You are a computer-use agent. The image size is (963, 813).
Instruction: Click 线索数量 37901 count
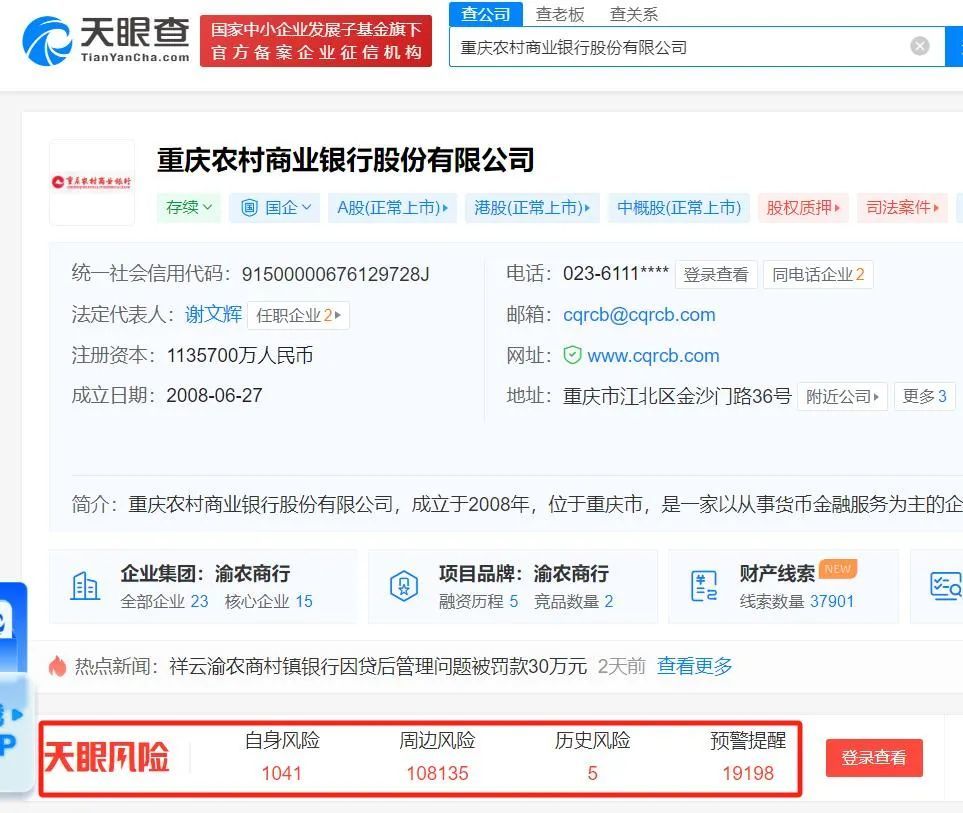tap(797, 601)
